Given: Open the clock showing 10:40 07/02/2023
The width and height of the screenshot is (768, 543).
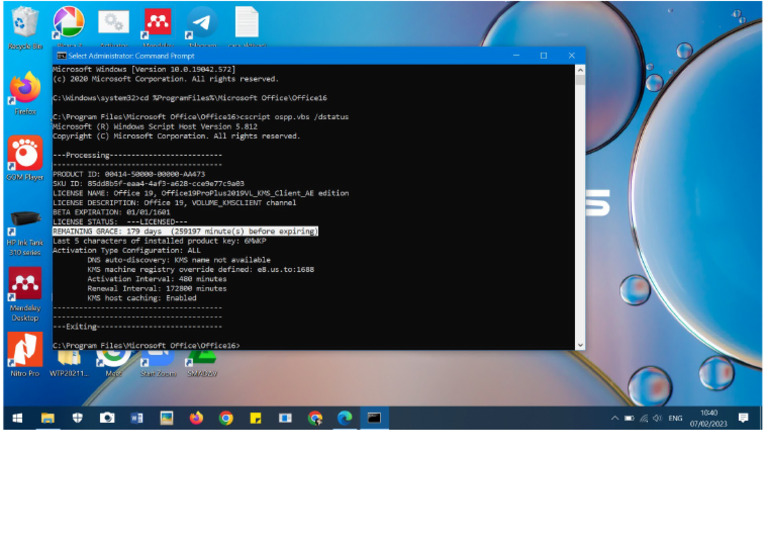Looking at the screenshot, I should (708, 419).
